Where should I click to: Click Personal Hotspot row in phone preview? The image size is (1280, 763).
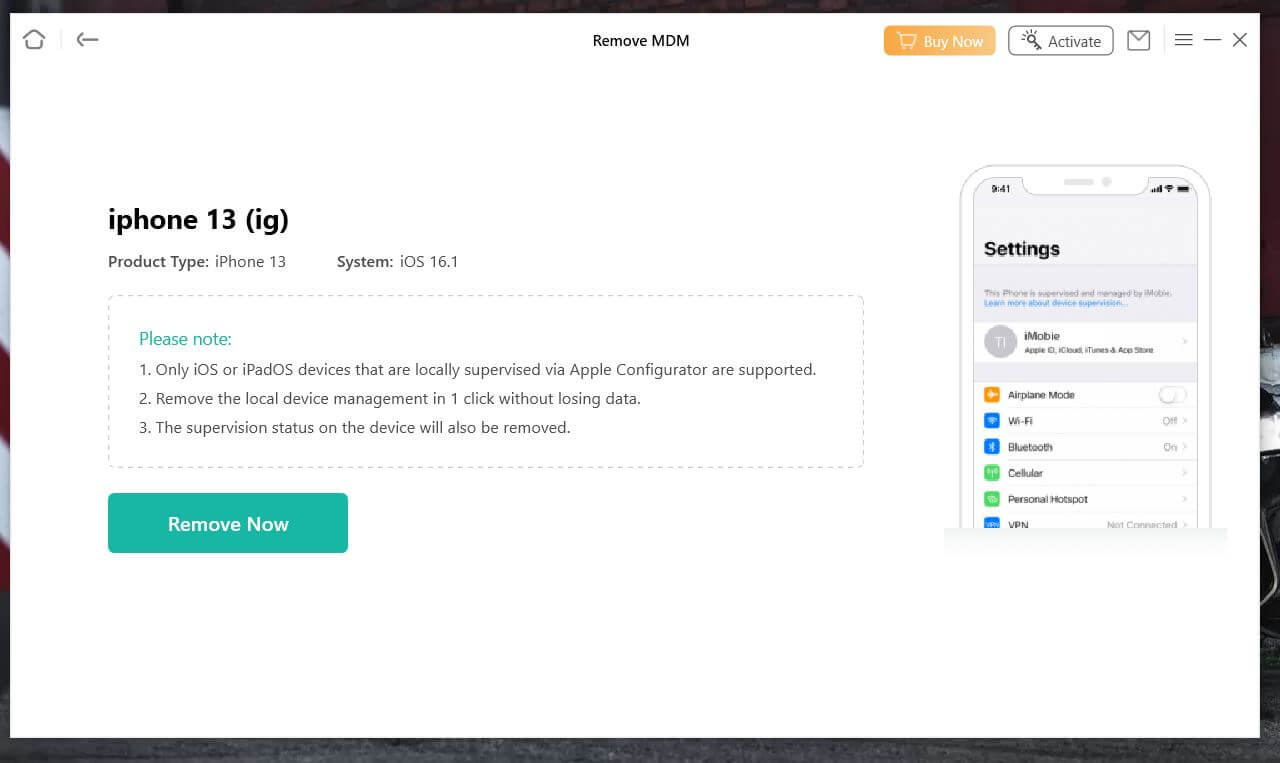coord(1085,499)
